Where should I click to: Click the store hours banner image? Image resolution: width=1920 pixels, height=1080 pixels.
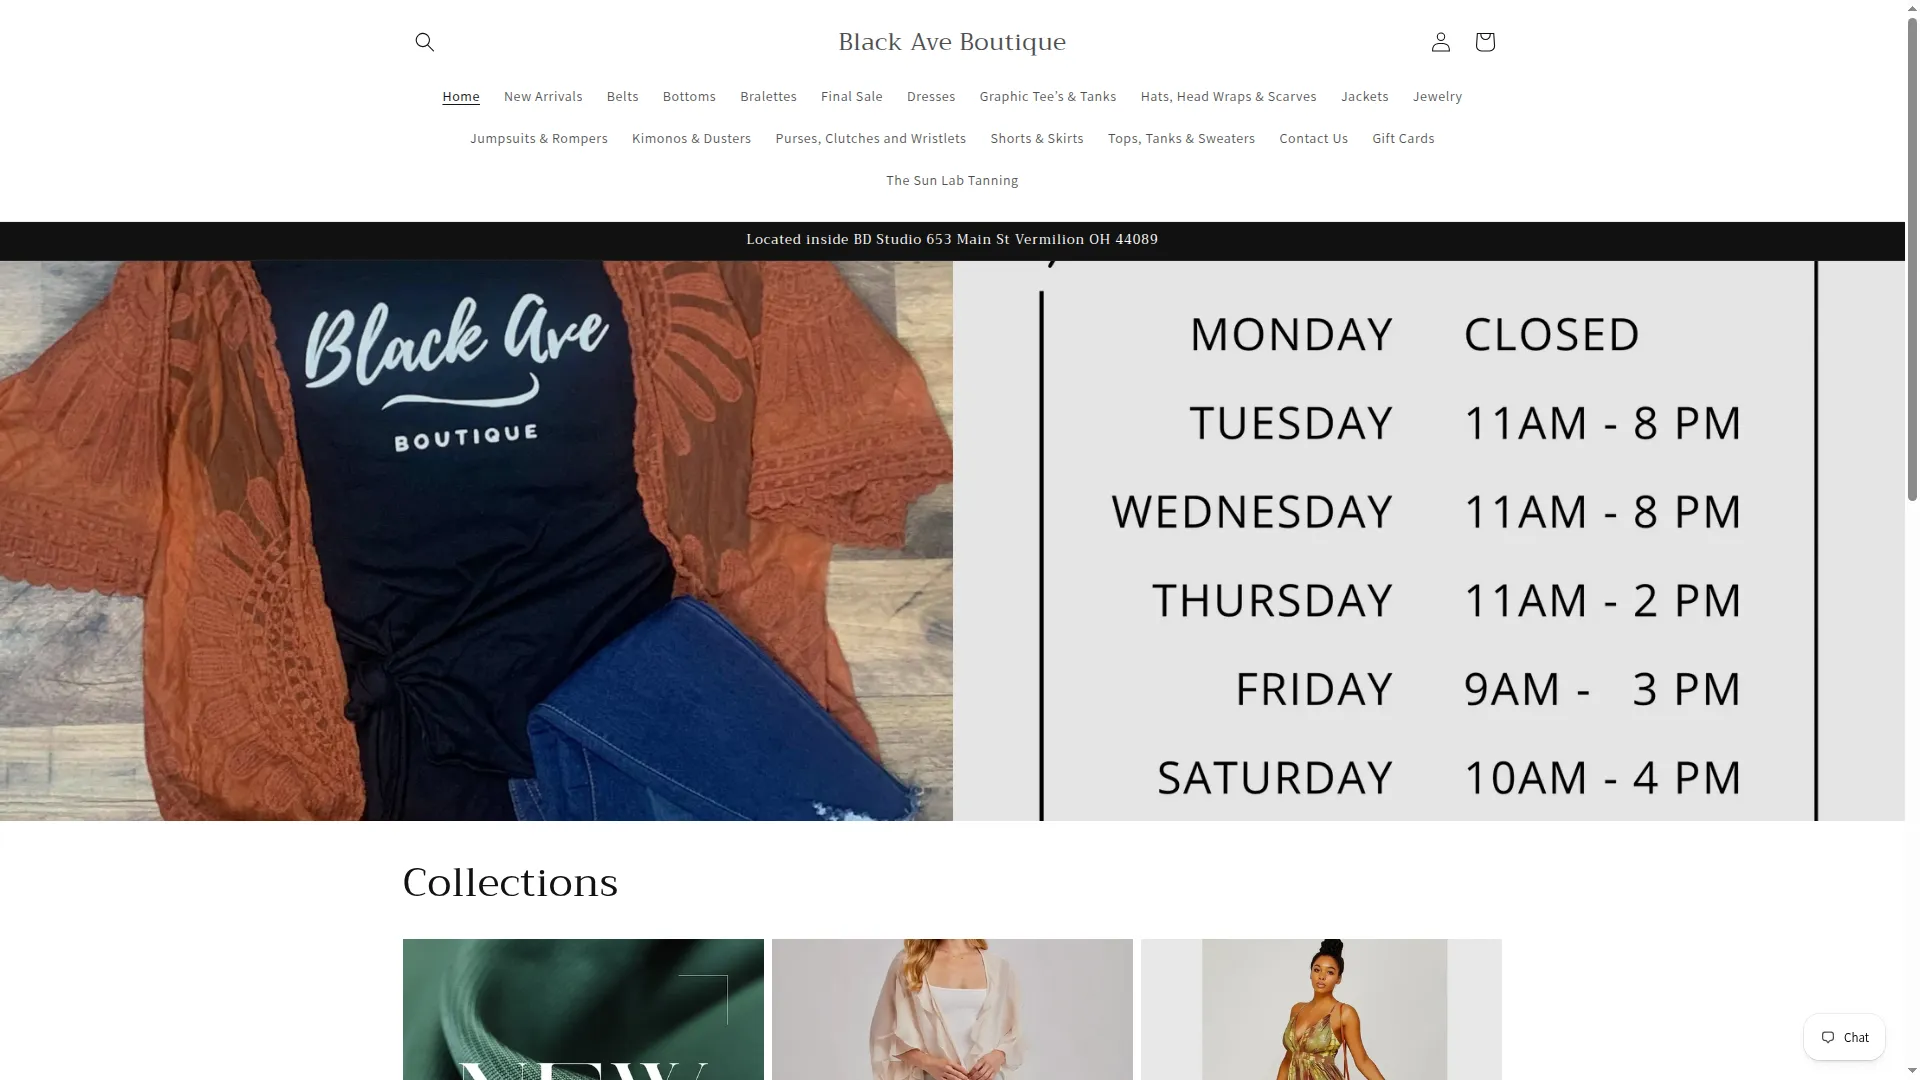coord(1429,541)
